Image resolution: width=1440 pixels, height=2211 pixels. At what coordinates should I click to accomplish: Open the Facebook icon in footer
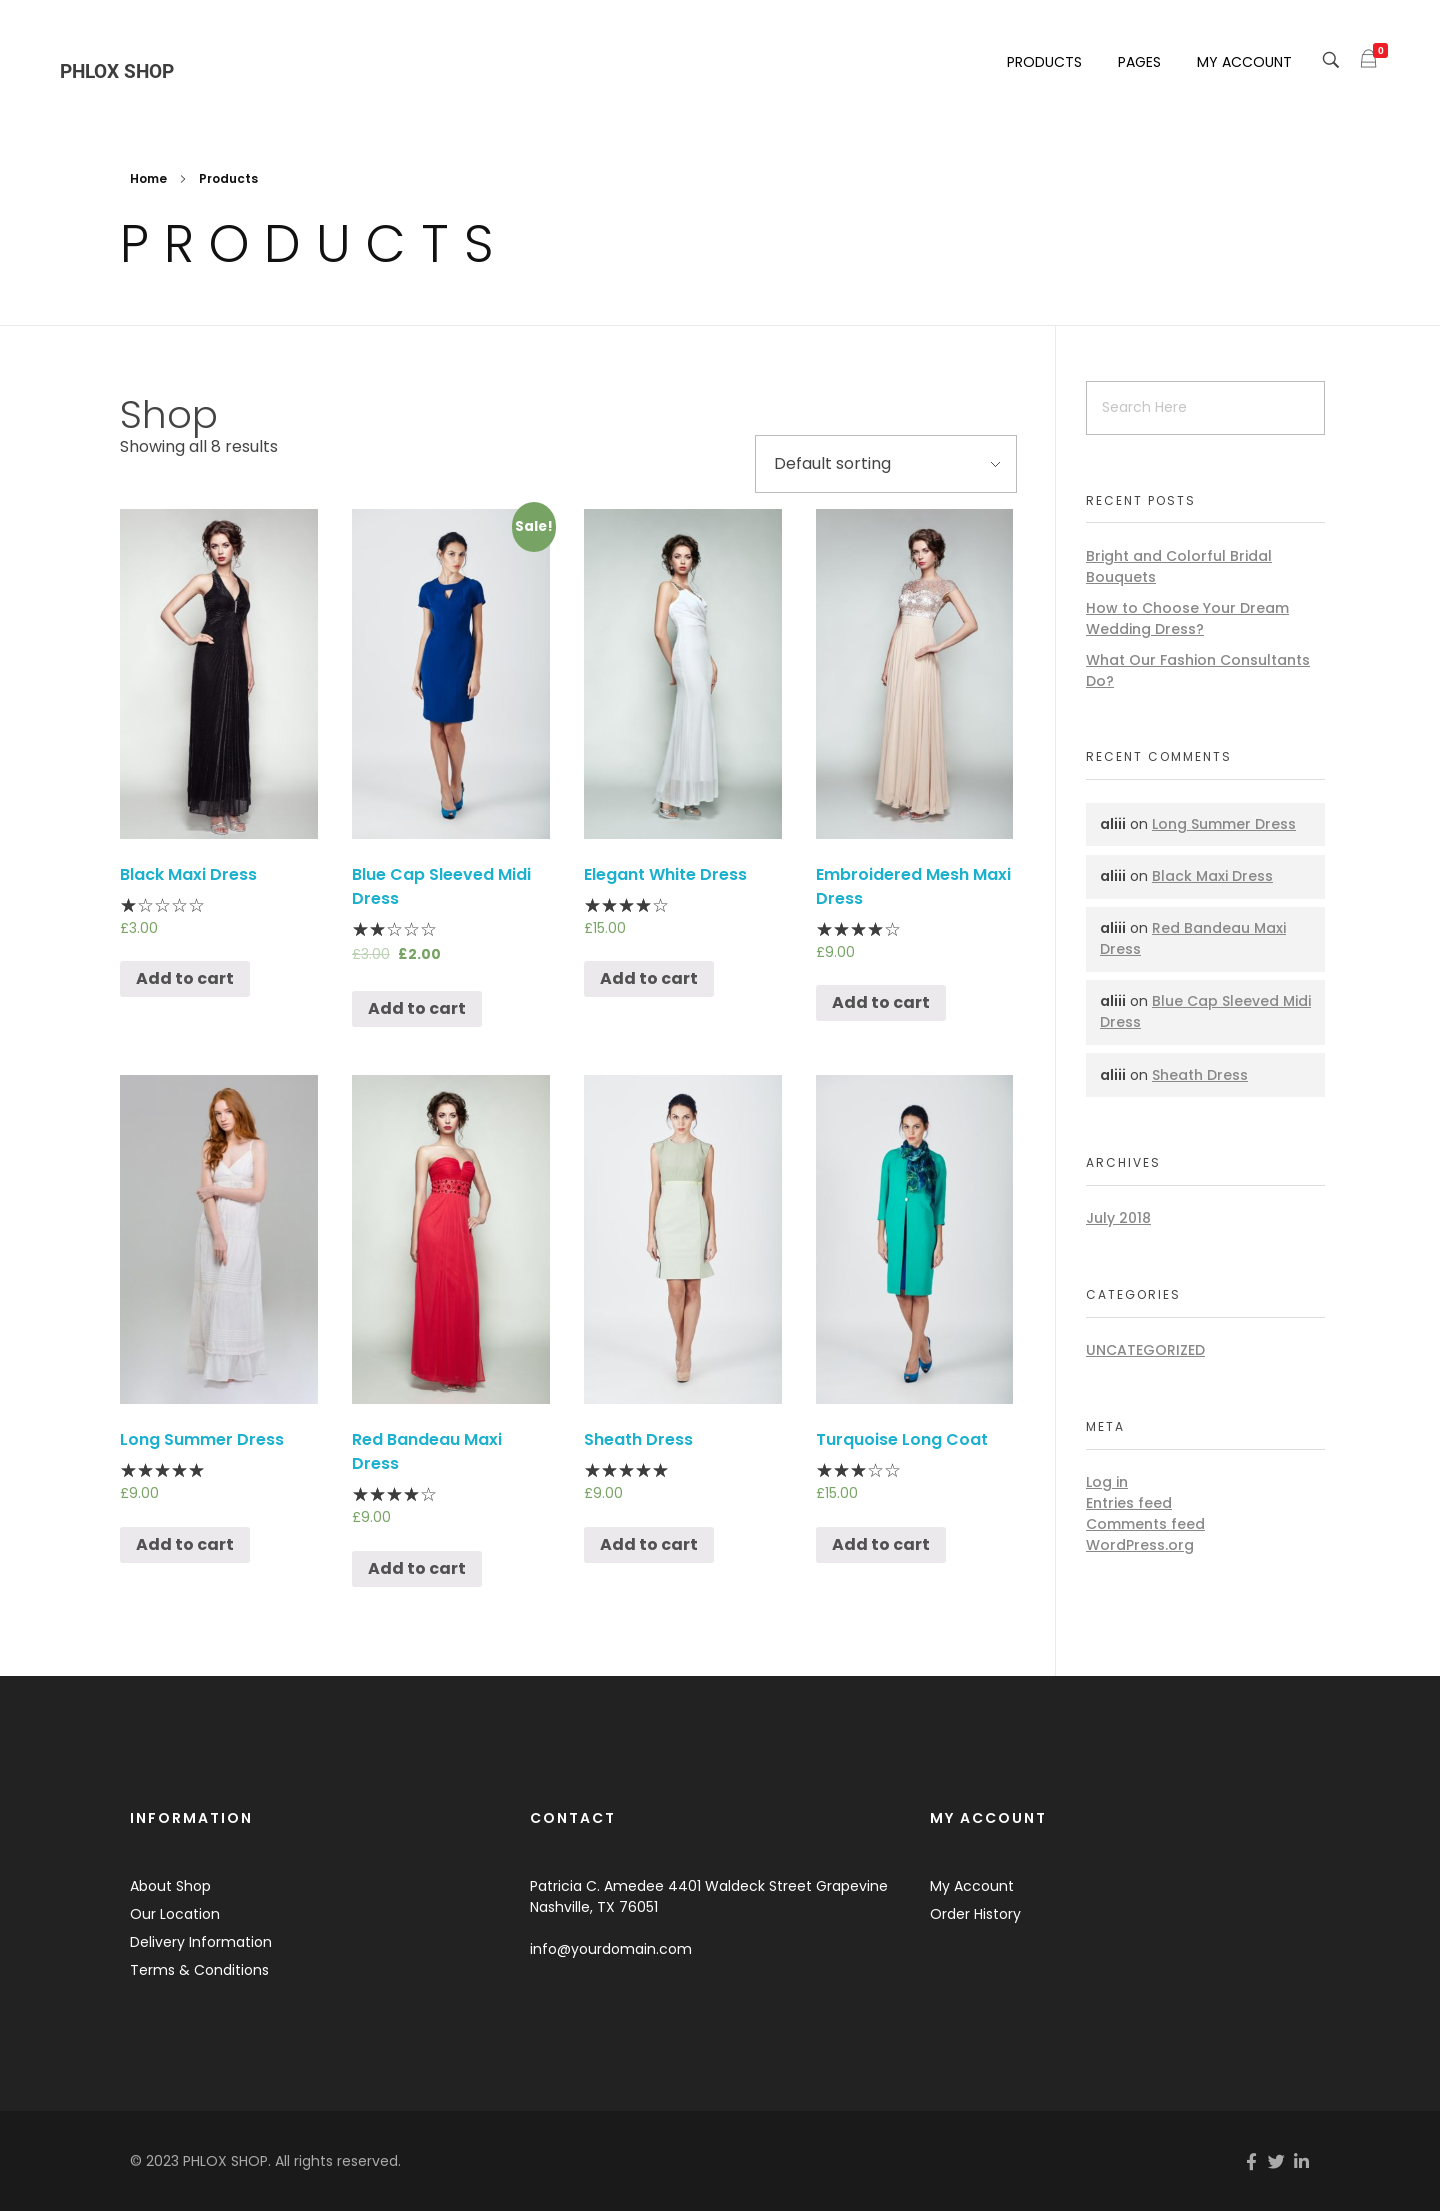click(x=1251, y=2161)
